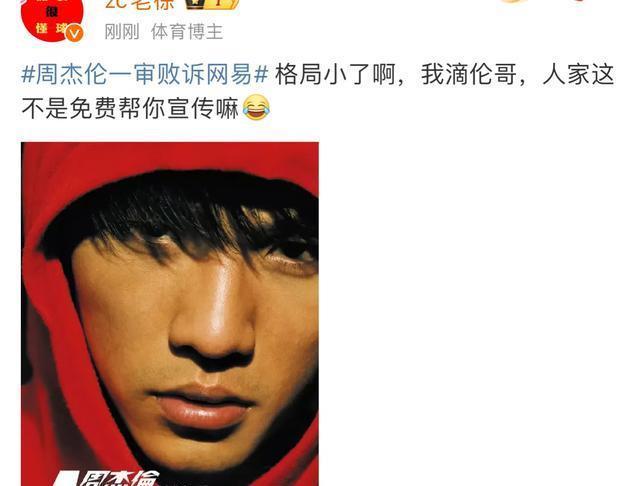Viewport: 640px width, 486px height.
Task: Open the poster's red profile avatar
Action: tap(52, 20)
